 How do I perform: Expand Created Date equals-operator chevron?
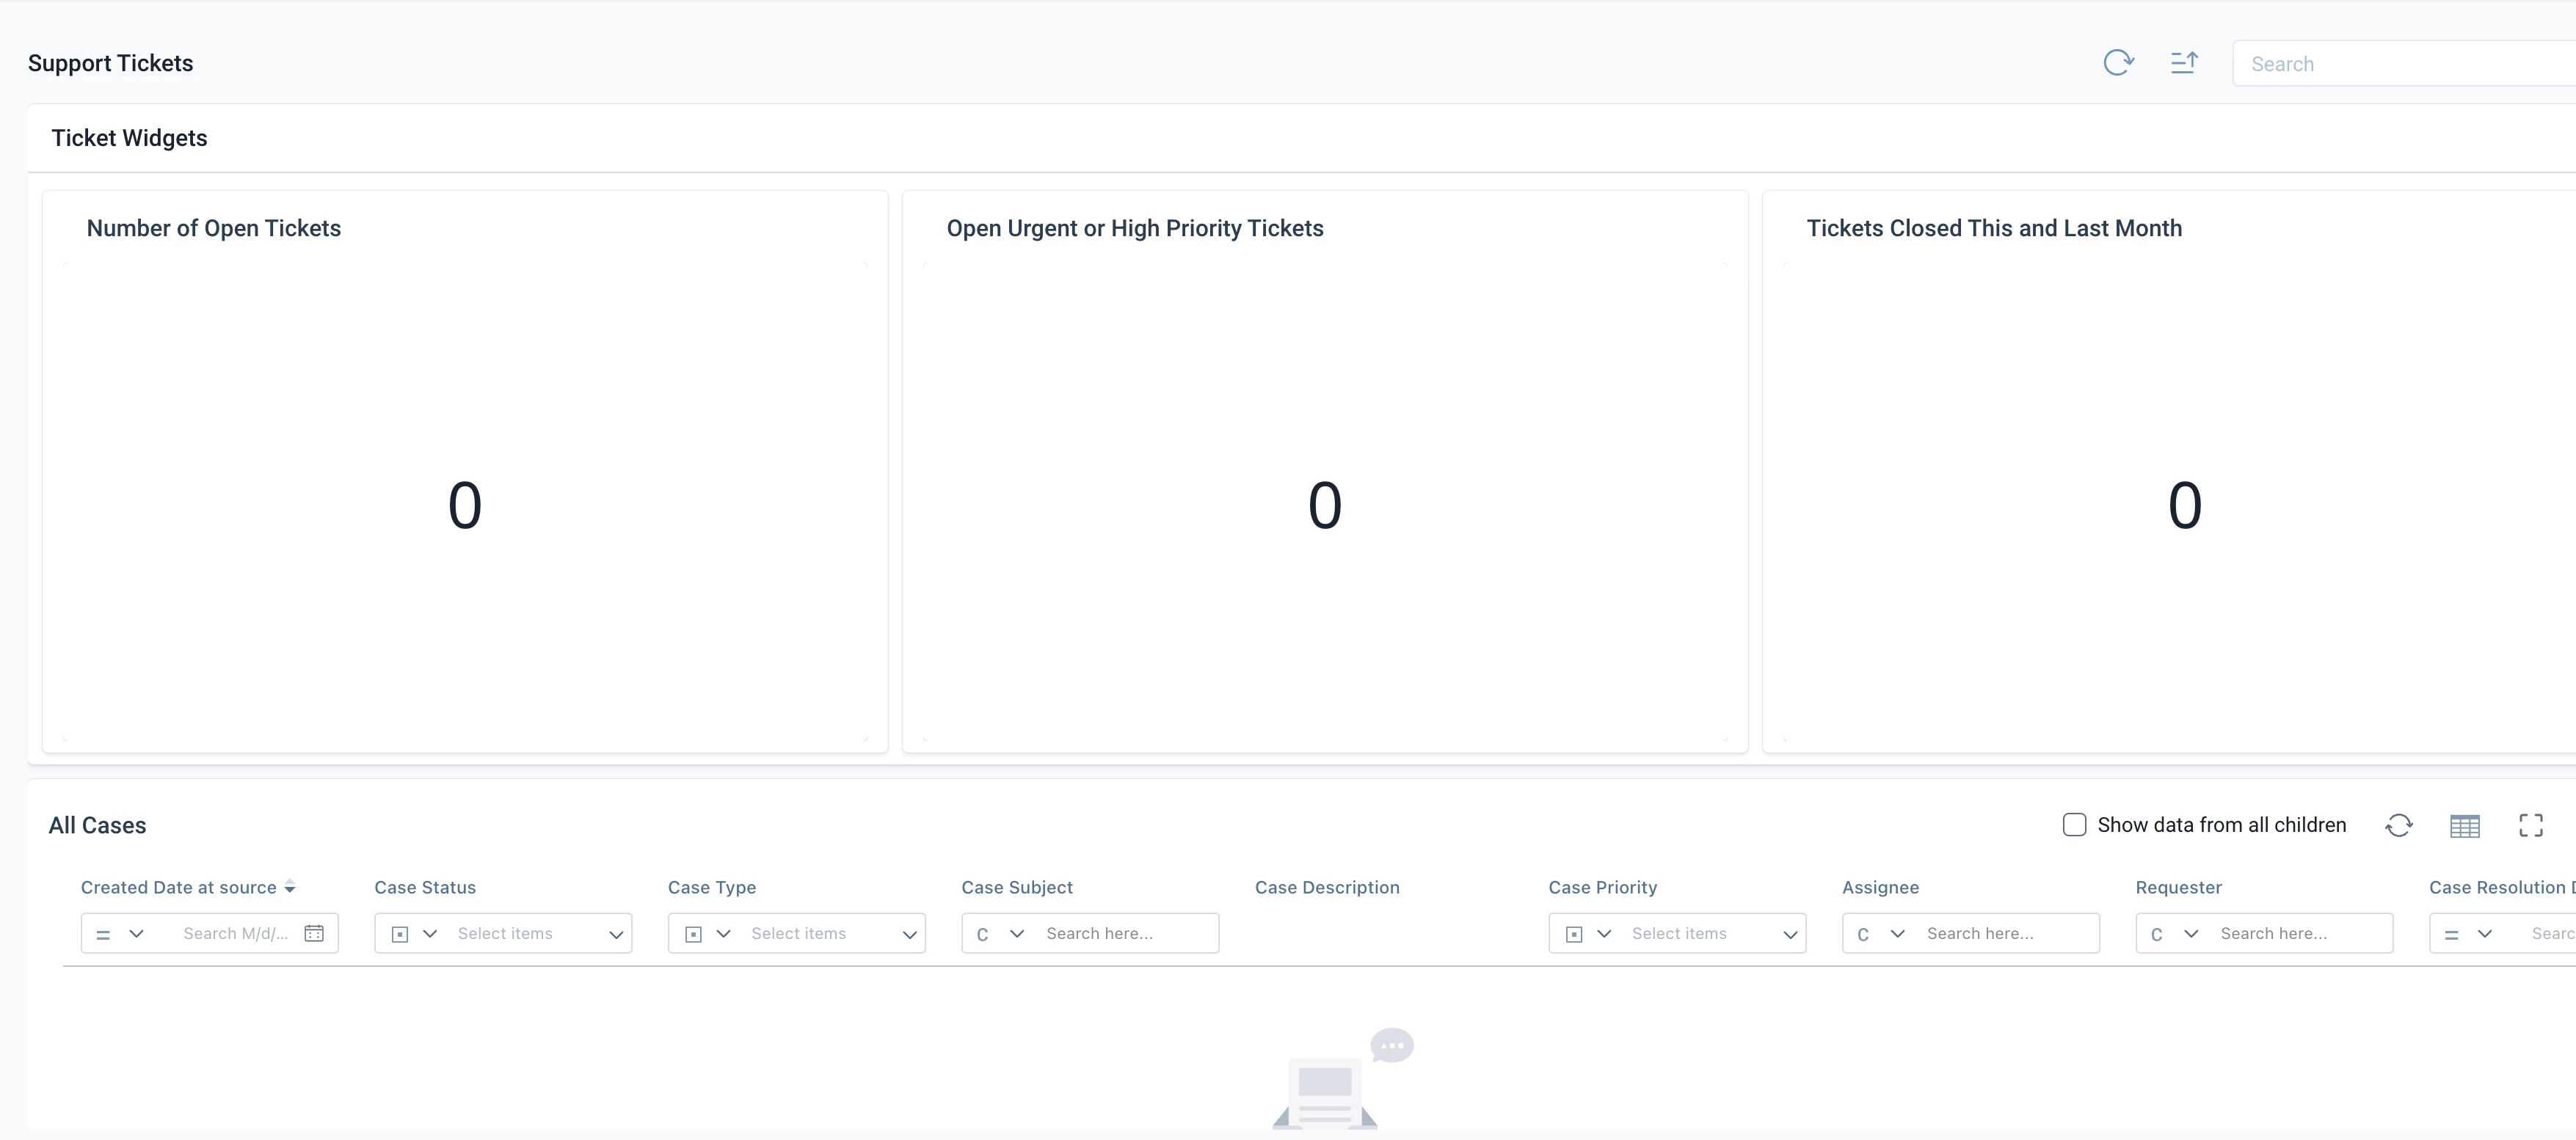[x=137, y=933]
